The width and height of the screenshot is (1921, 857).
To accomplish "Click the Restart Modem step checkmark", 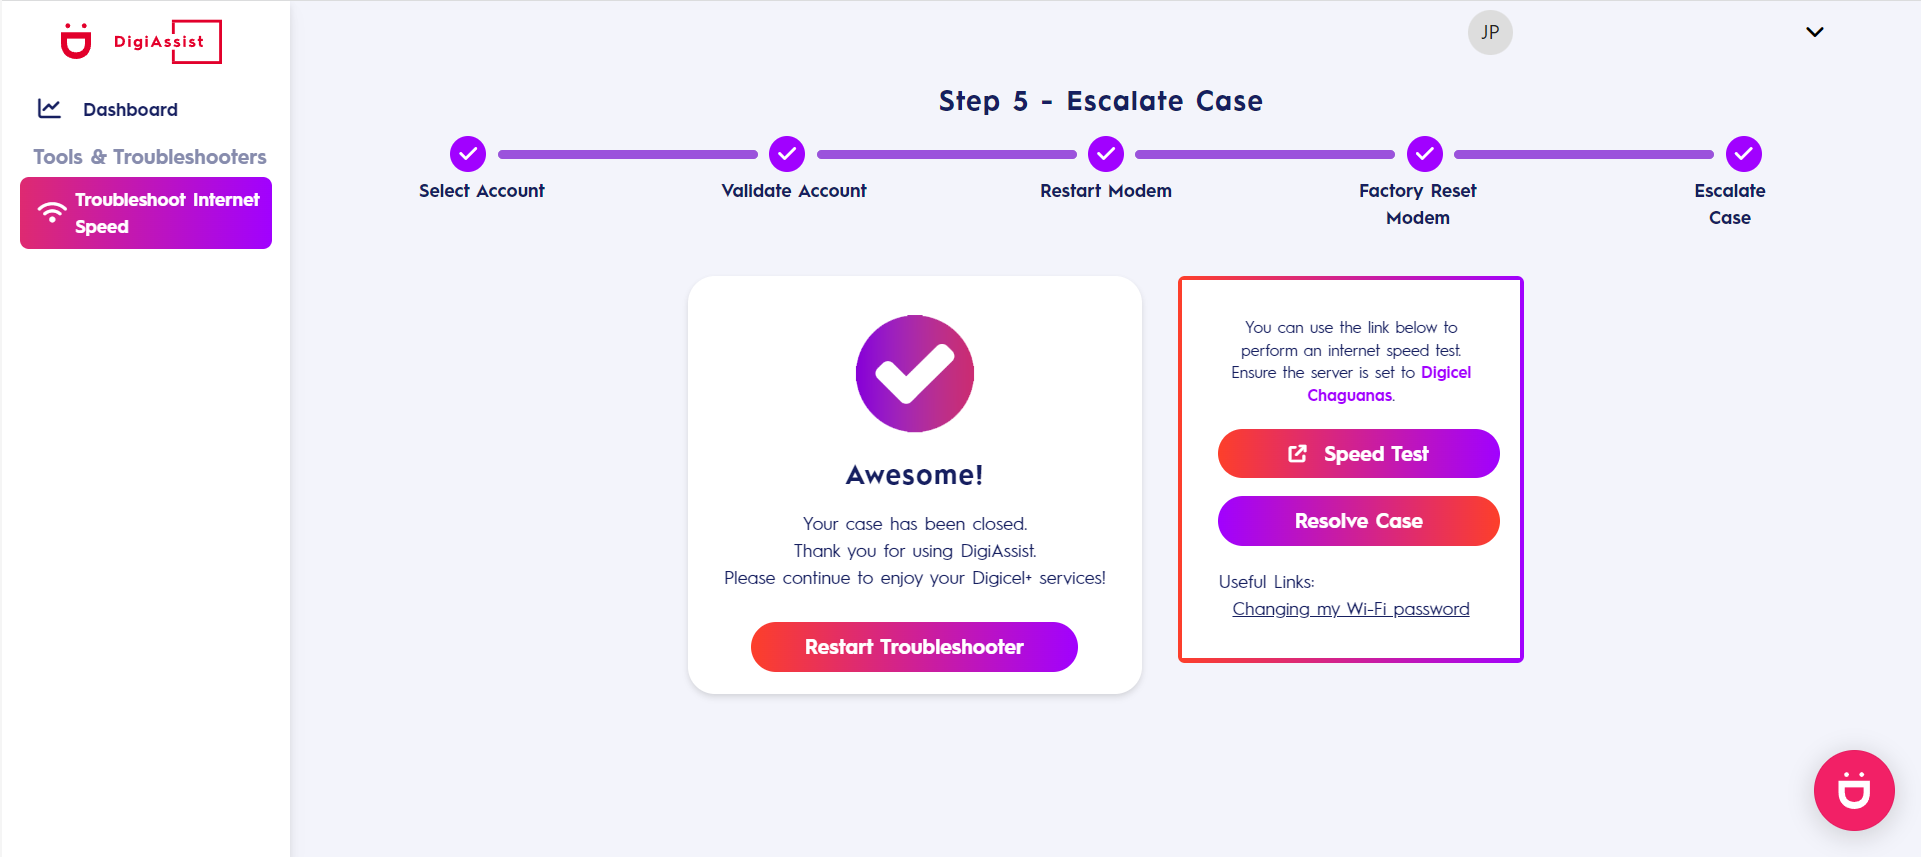I will pyautogui.click(x=1105, y=154).
